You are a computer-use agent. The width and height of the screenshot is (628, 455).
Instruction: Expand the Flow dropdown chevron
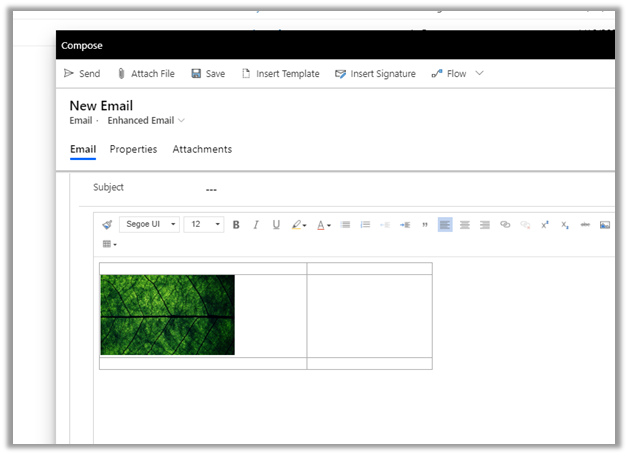pos(480,74)
